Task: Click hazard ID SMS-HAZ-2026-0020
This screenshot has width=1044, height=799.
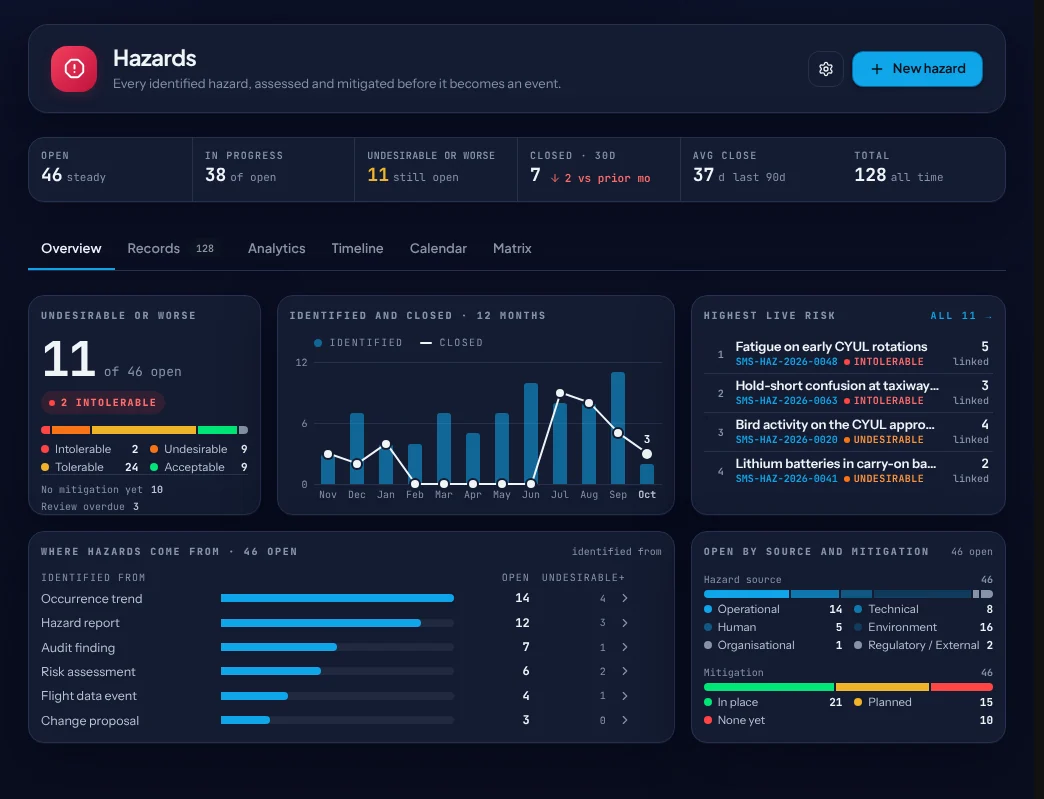Action: pyautogui.click(x=786, y=439)
